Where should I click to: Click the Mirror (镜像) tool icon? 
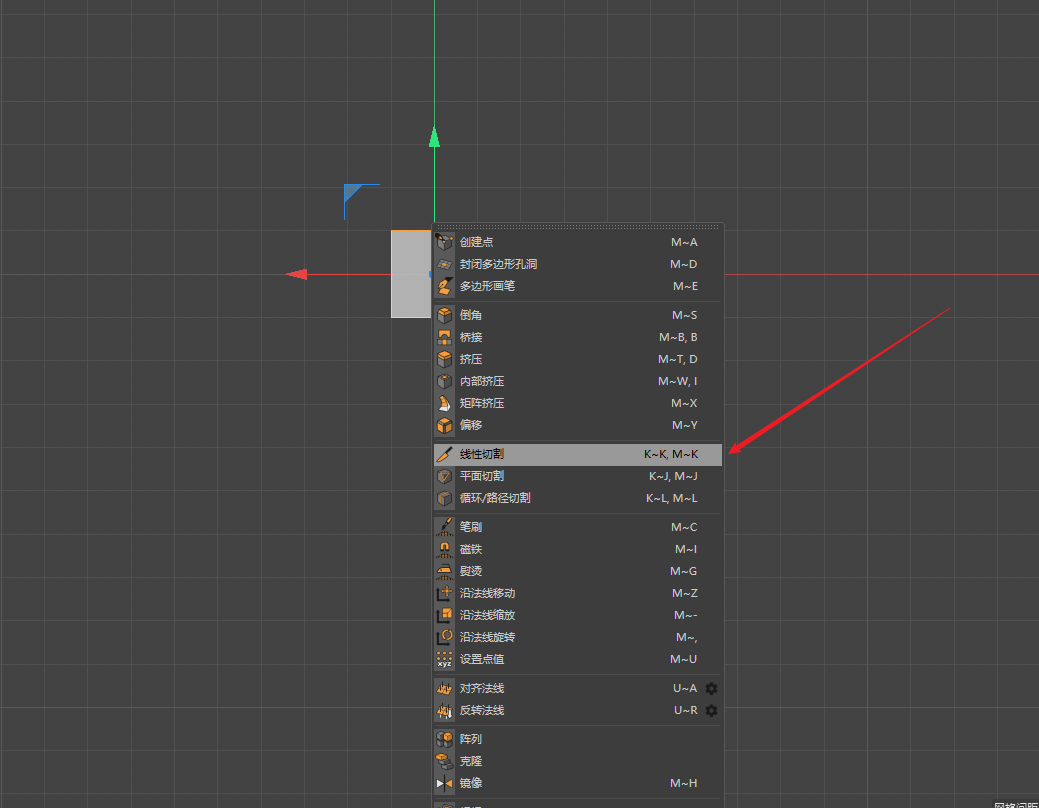(x=445, y=783)
